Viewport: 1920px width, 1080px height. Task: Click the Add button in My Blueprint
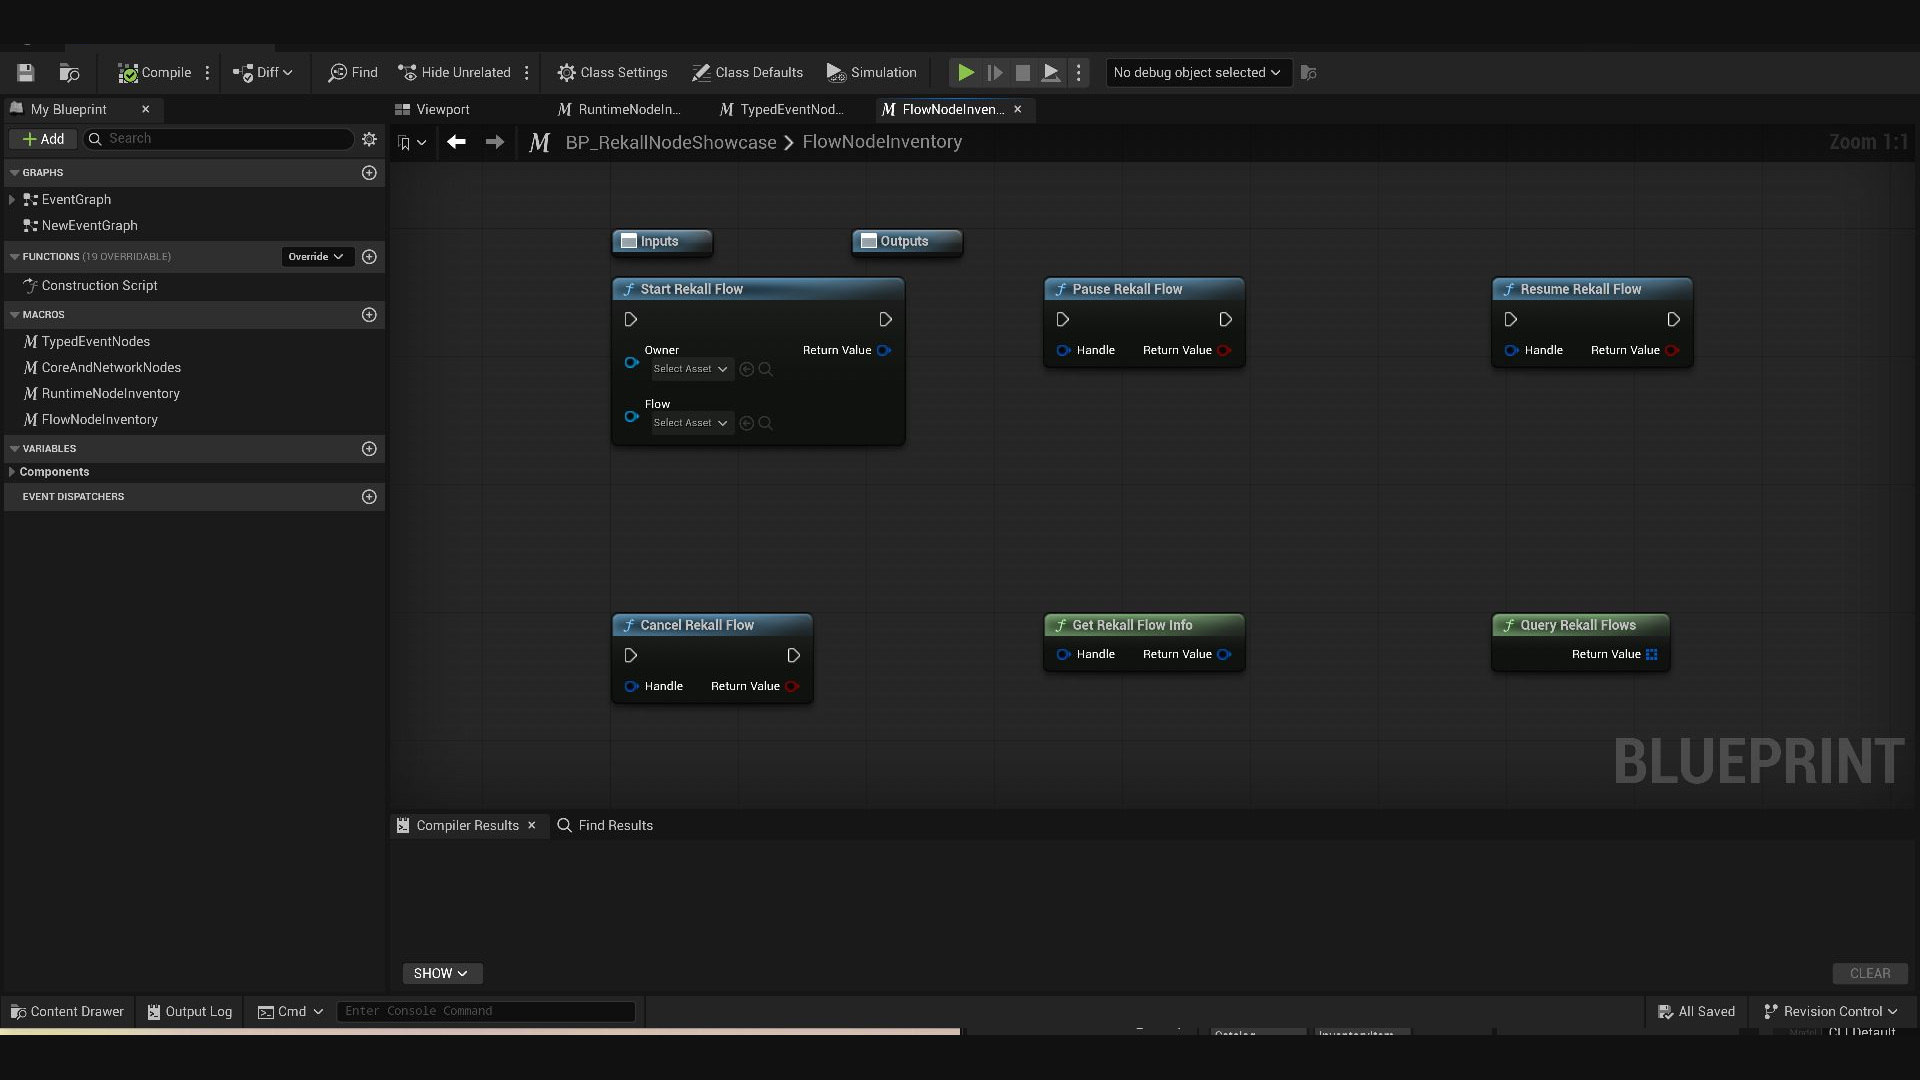(x=43, y=139)
